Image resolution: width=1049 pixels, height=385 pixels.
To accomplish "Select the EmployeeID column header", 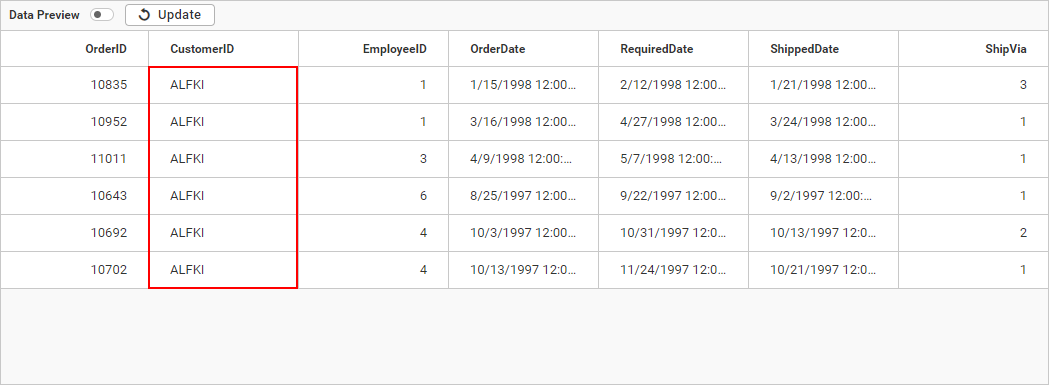I will click(373, 49).
